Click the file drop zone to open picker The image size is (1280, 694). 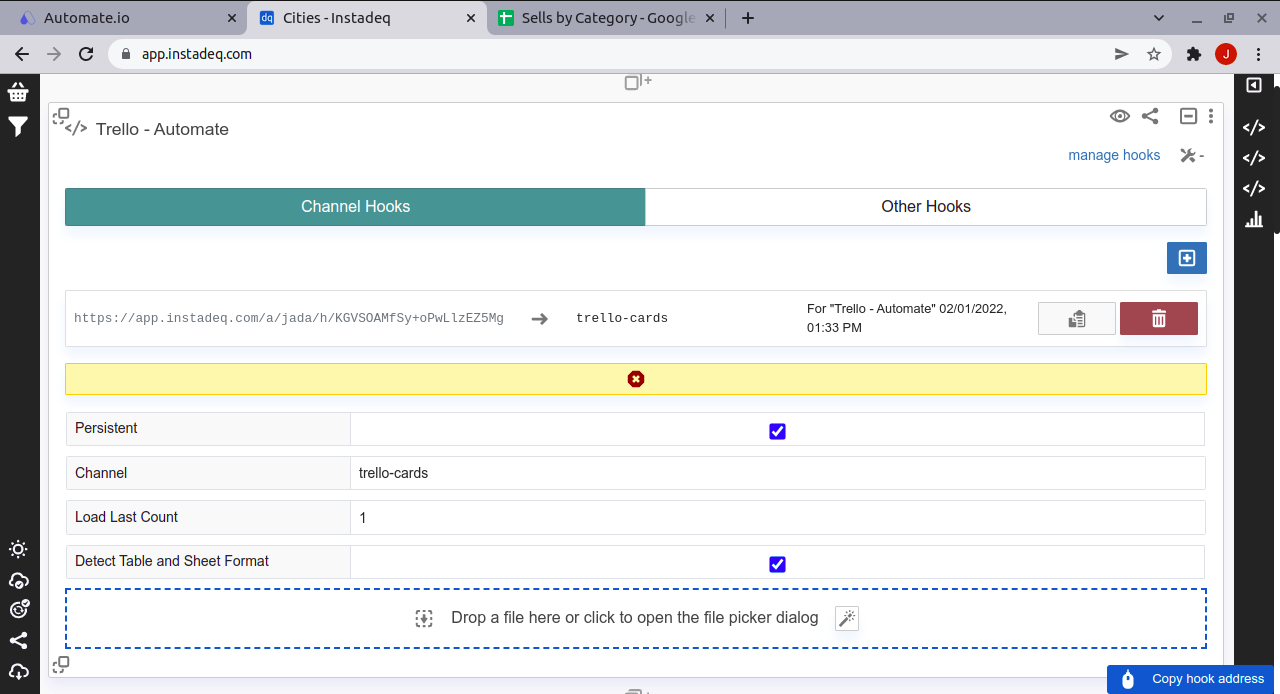[x=636, y=619]
